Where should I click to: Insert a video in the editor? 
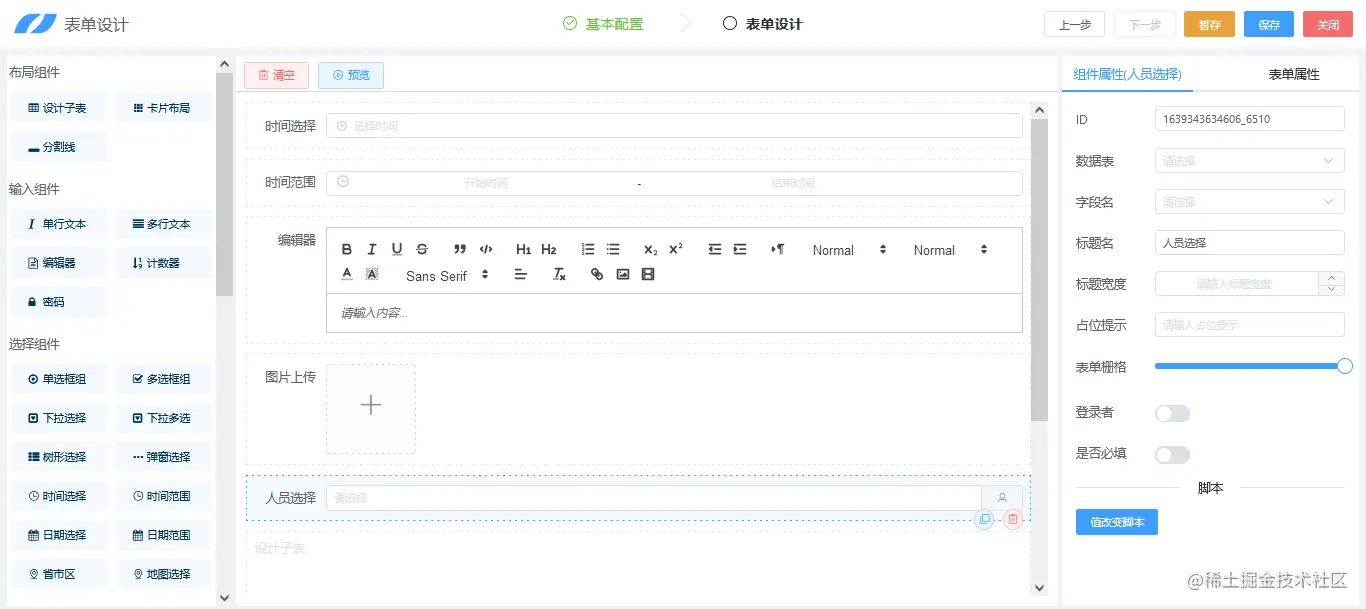pyautogui.click(x=648, y=274)
